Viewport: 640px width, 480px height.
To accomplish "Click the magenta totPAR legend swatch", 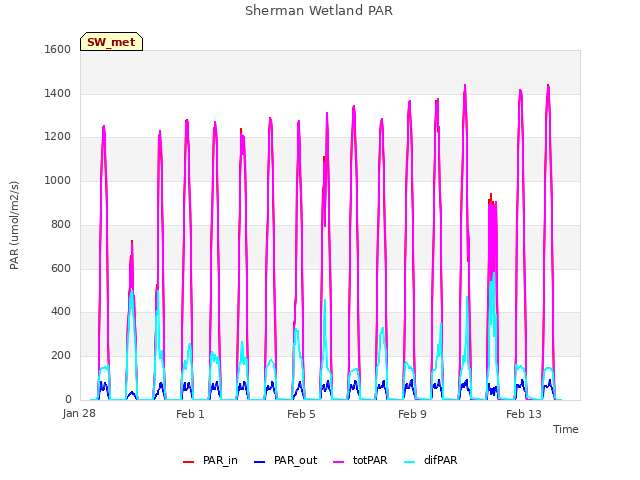I will 339,462.
